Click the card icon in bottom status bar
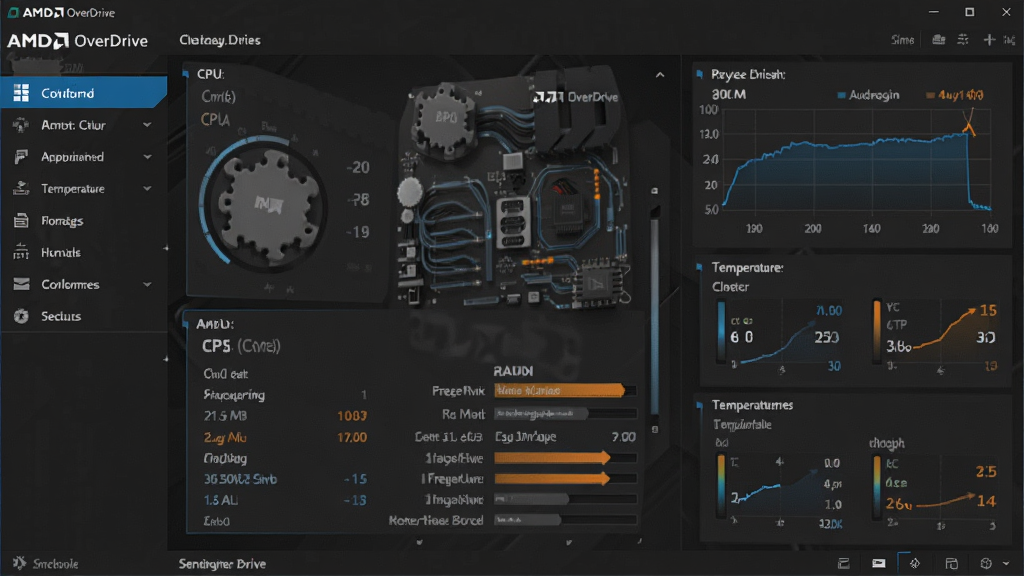This screenshot has width=1024, height=576. point(878,563)
